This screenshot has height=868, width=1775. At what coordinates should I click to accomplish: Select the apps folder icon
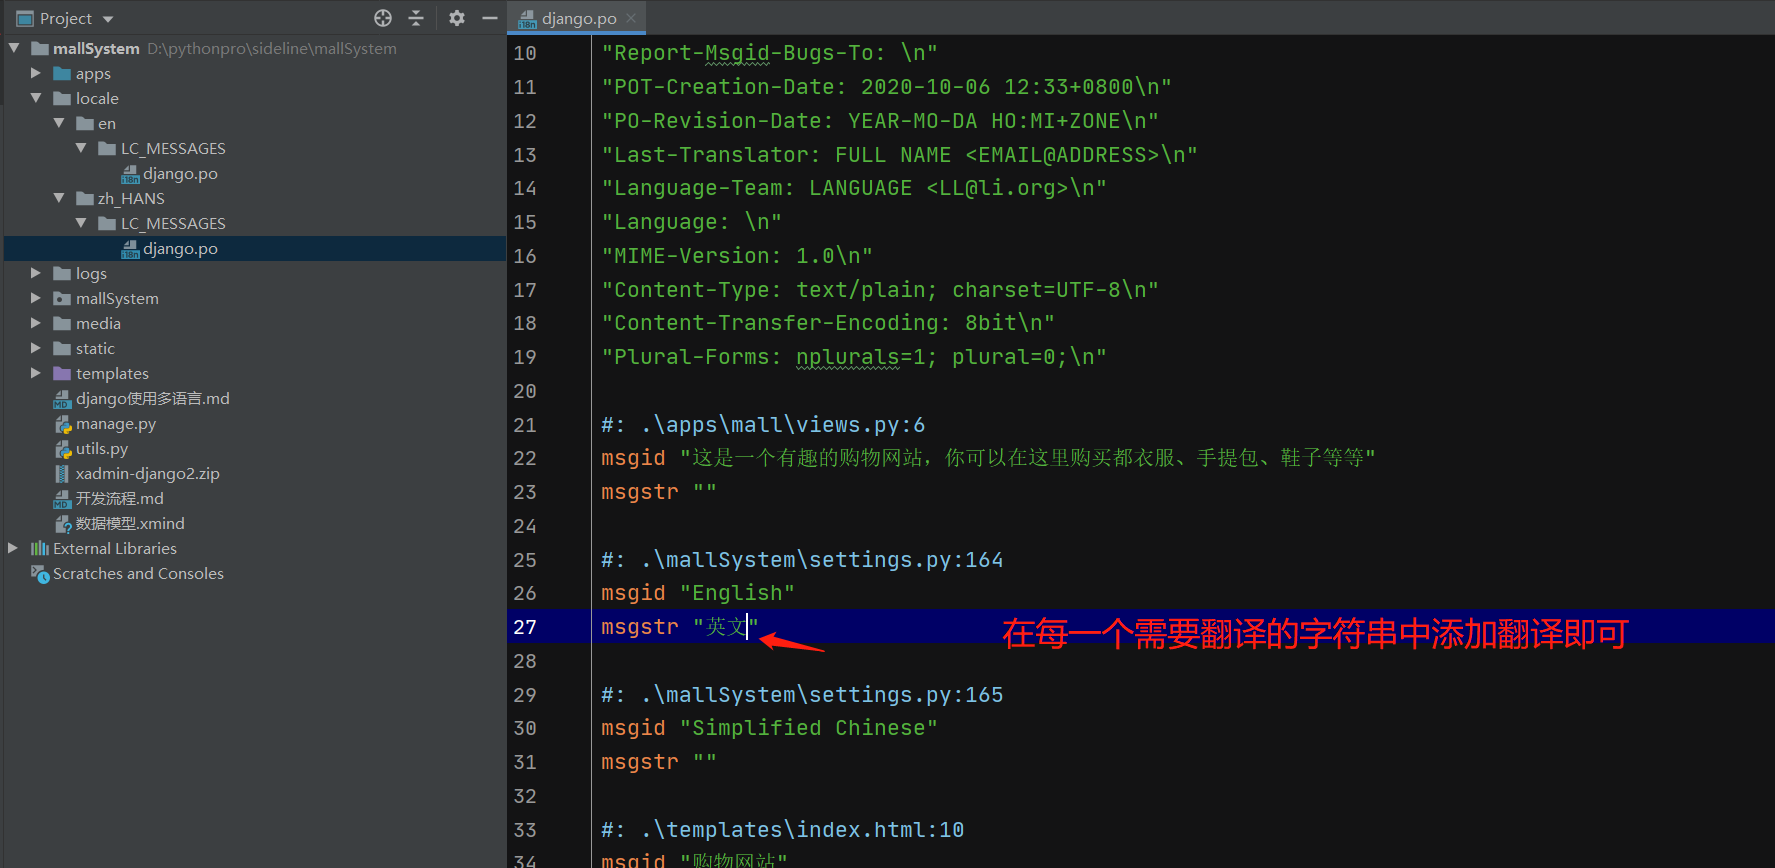point(62,73)
